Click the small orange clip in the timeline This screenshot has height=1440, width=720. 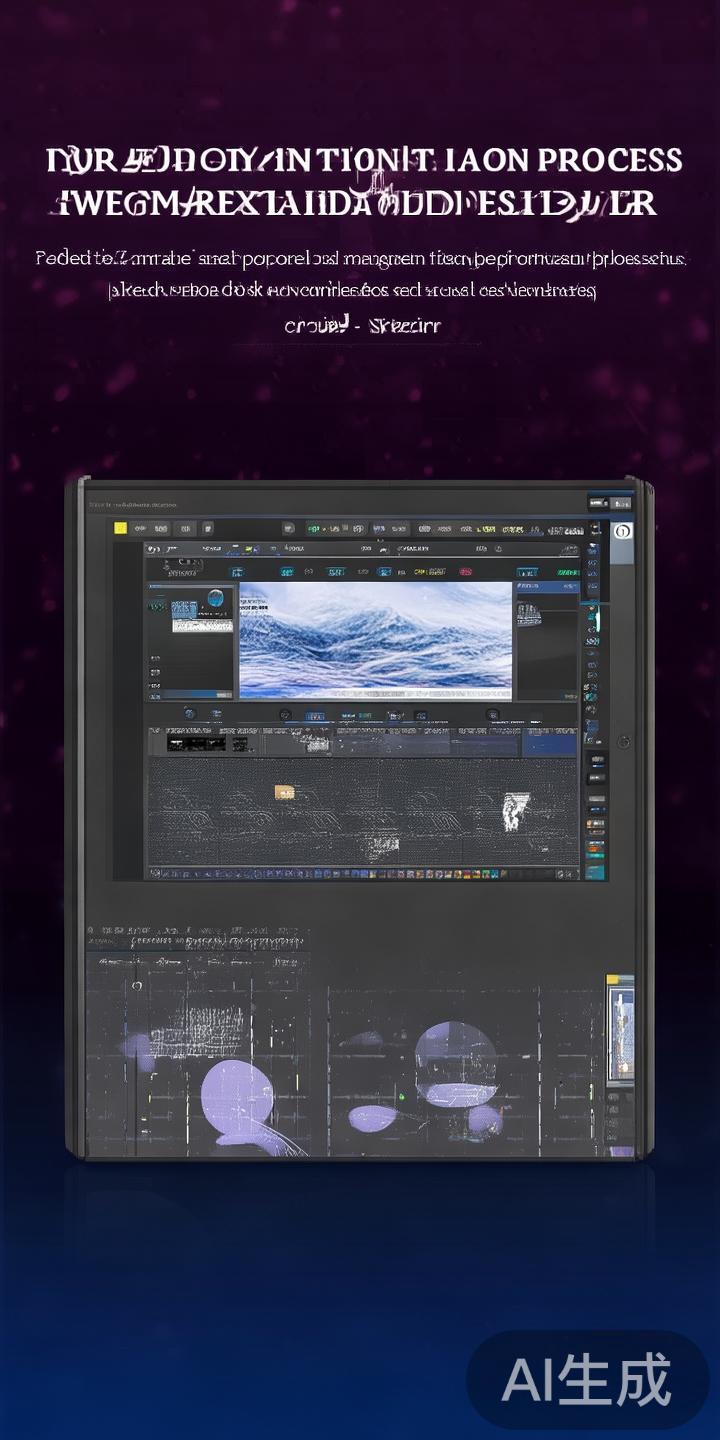point(285,793)
